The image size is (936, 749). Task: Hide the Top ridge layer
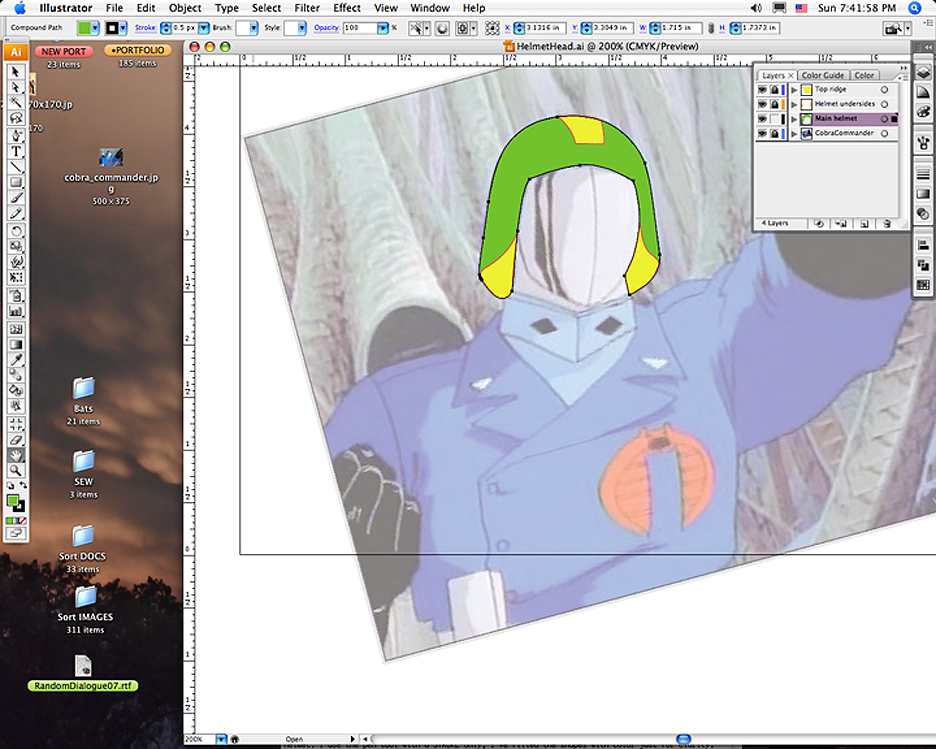click(x=762, y=90)
